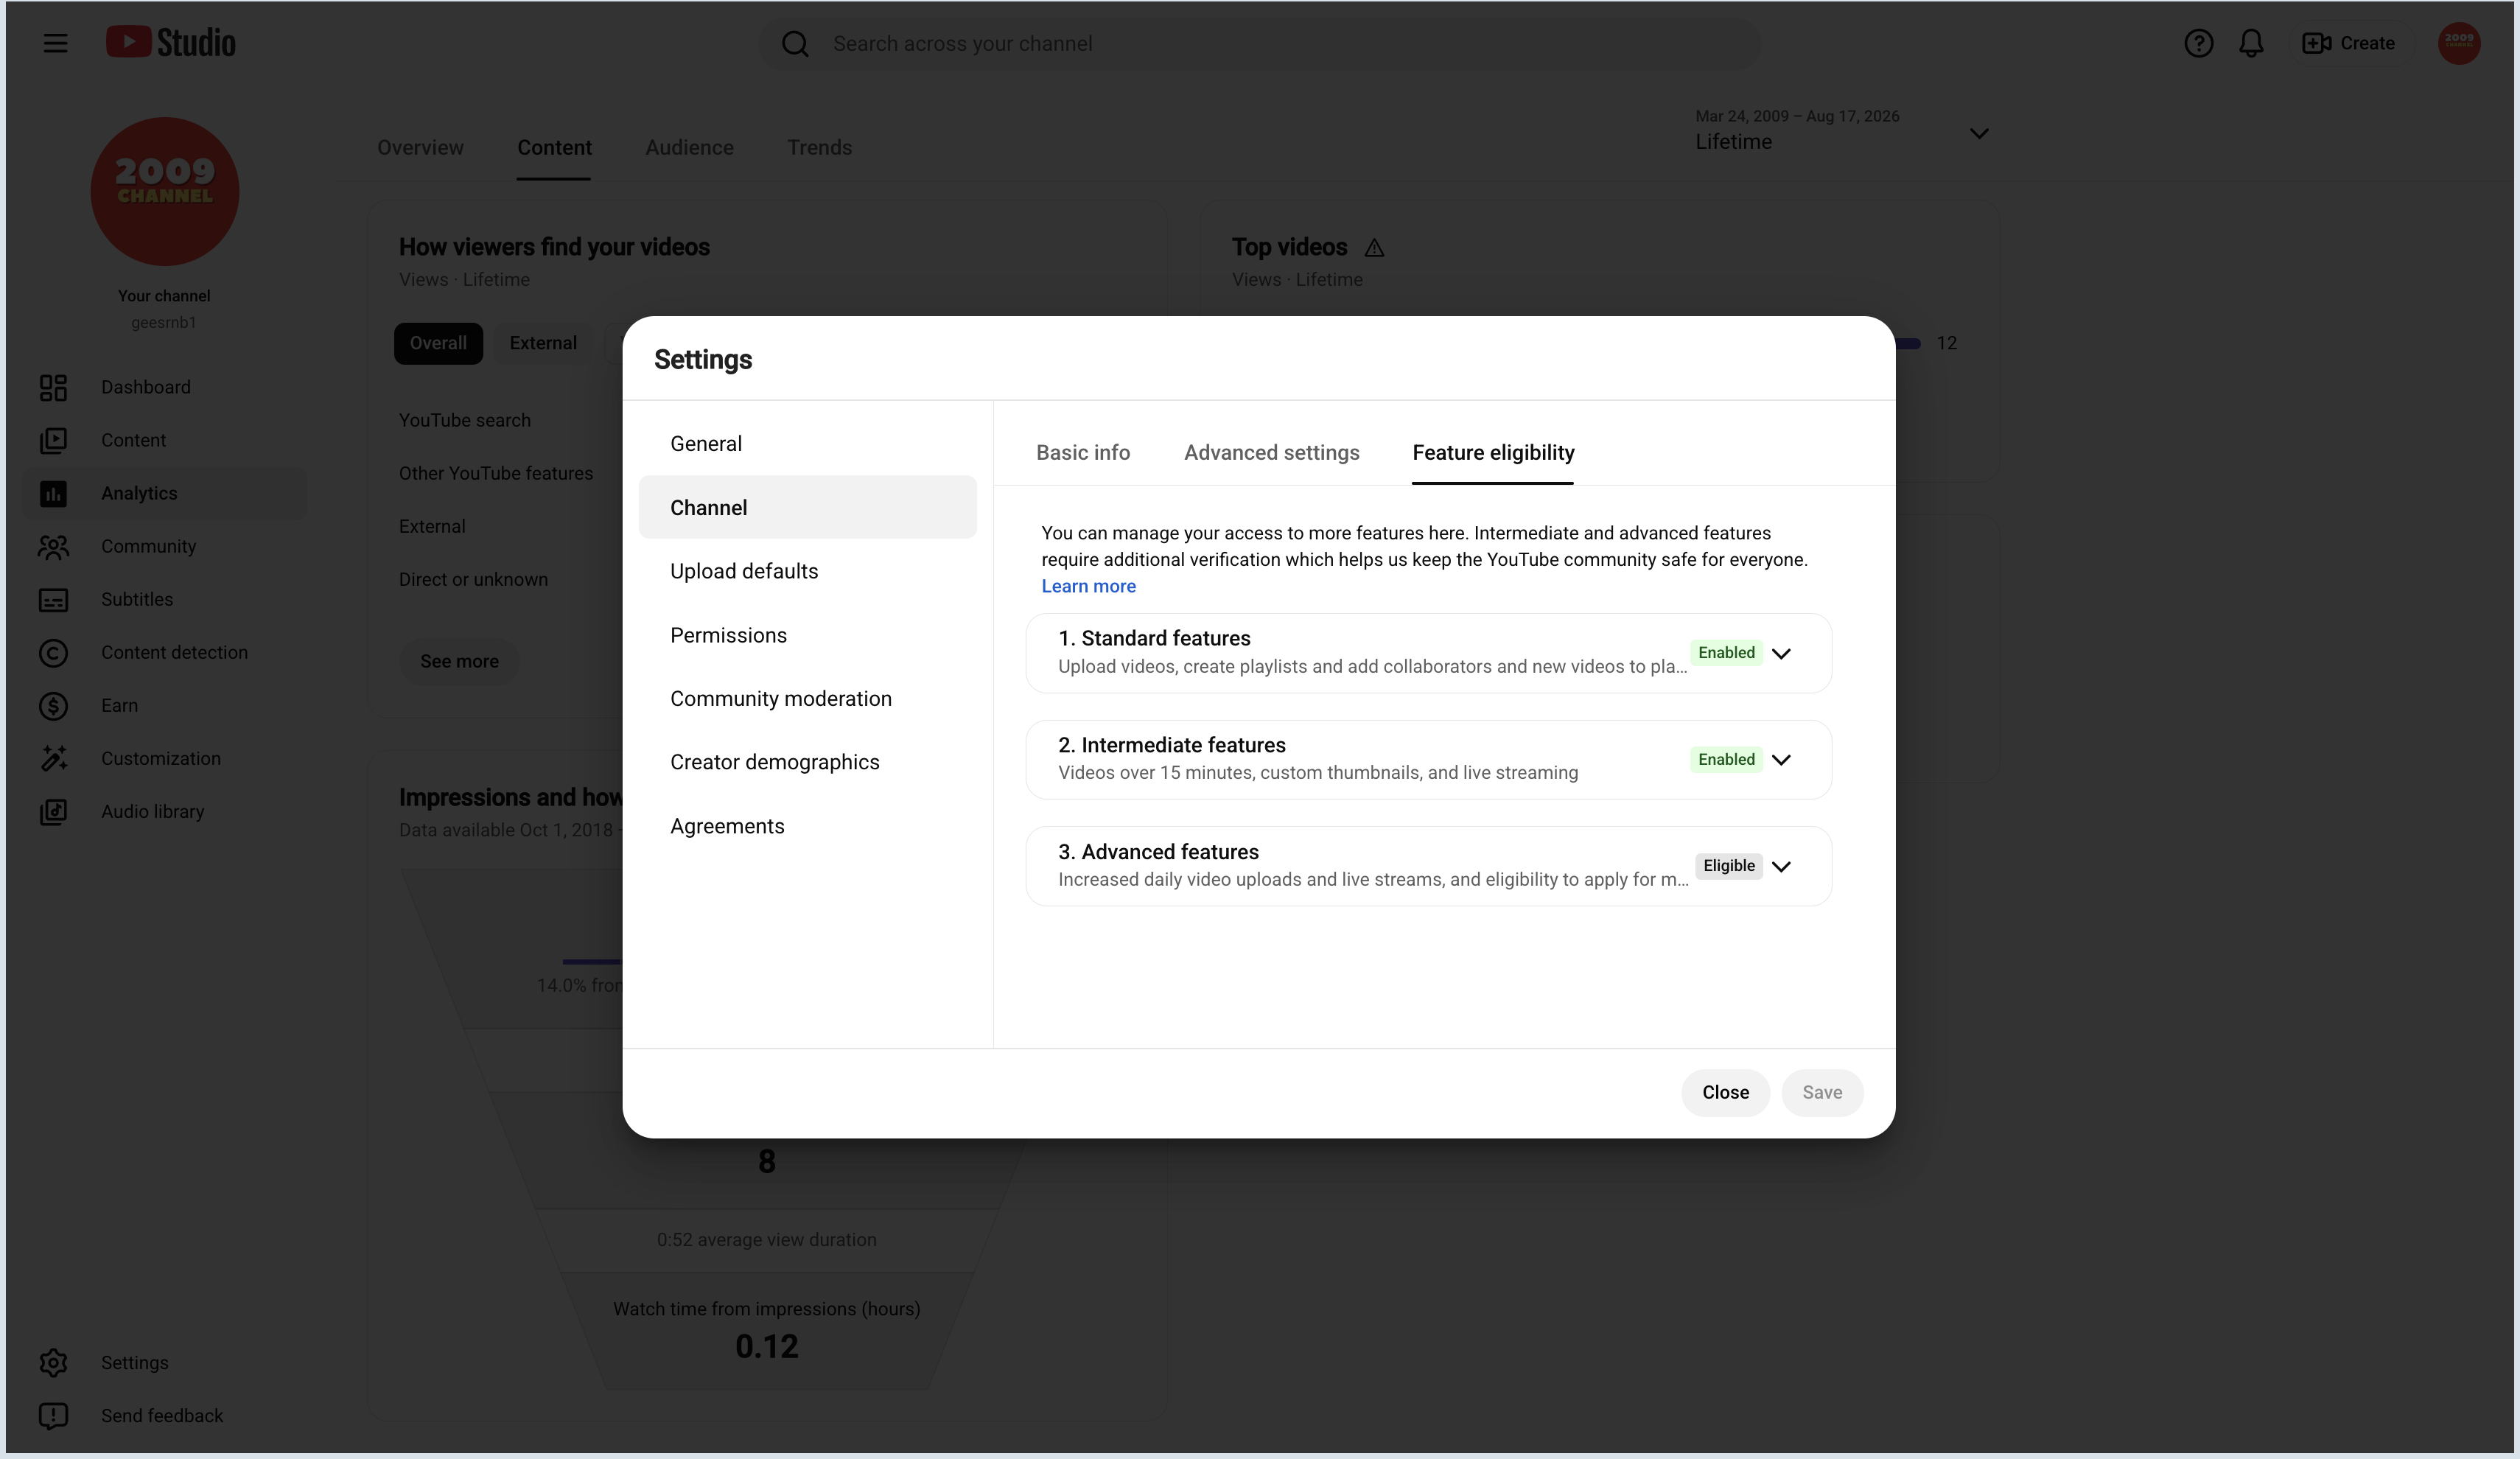Click the search magnifier icon
This screenshot has height=1459, width=2520.
point(795,44)
